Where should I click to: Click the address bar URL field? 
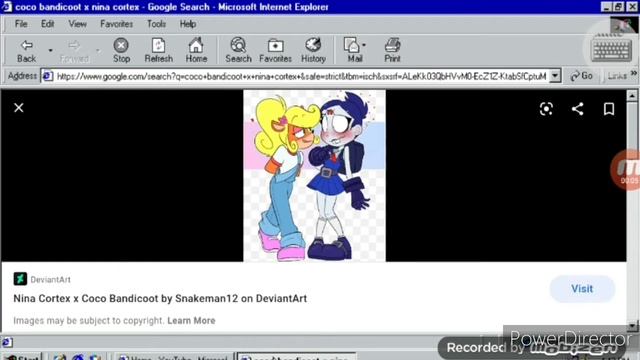point(301,76)
